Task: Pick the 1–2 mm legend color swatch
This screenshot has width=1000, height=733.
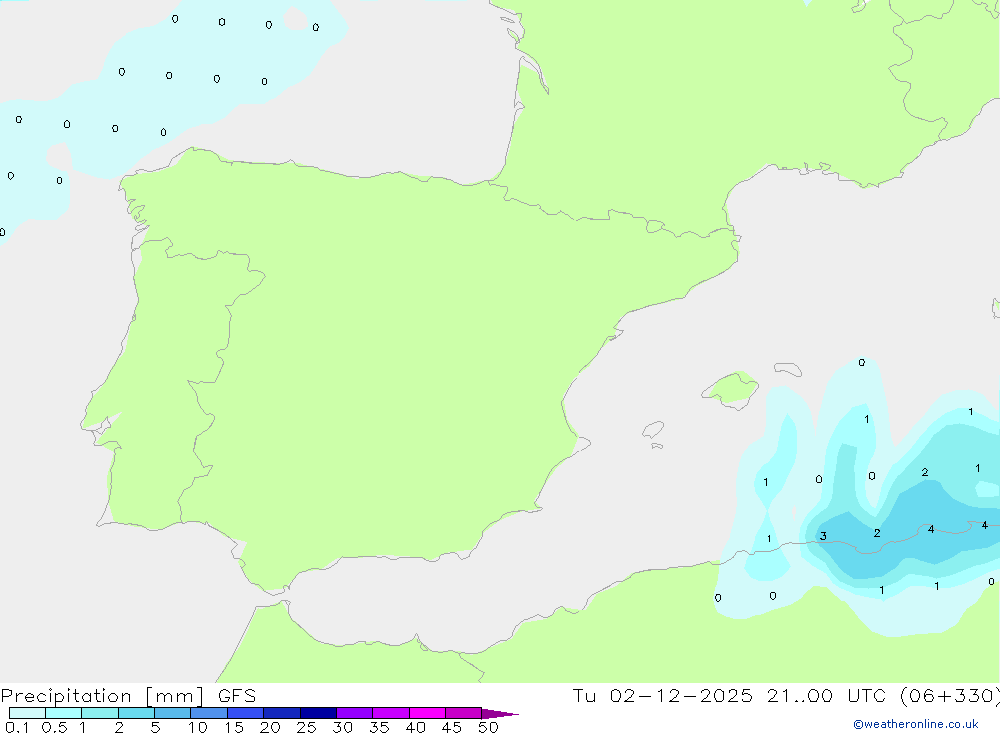Action: click(100, 713)
